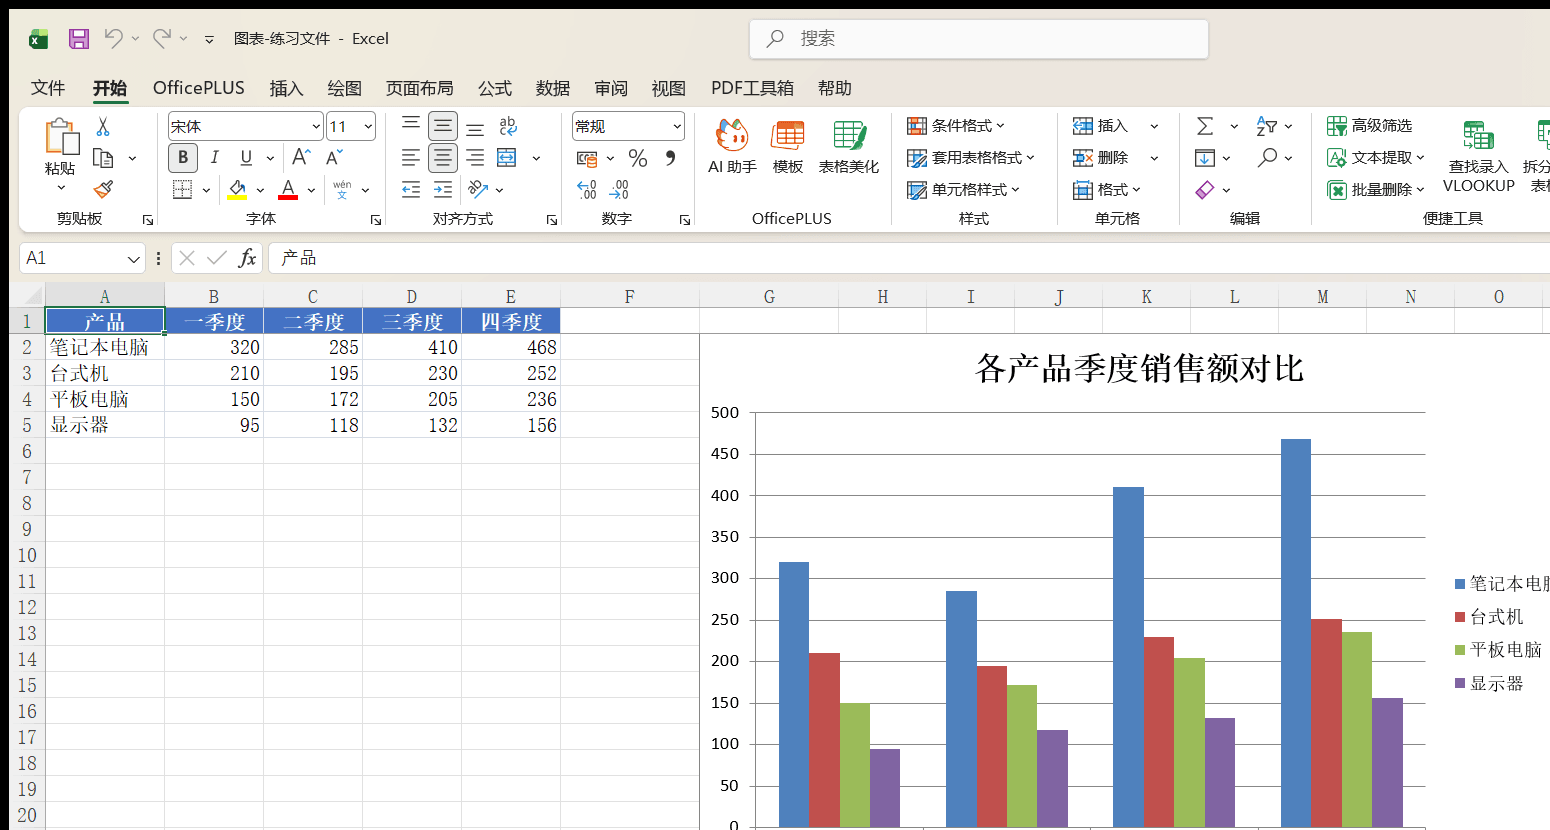1550x830 pixels.
Task: Switch to the 数据 ribbon tab
Action: [553, 88]
